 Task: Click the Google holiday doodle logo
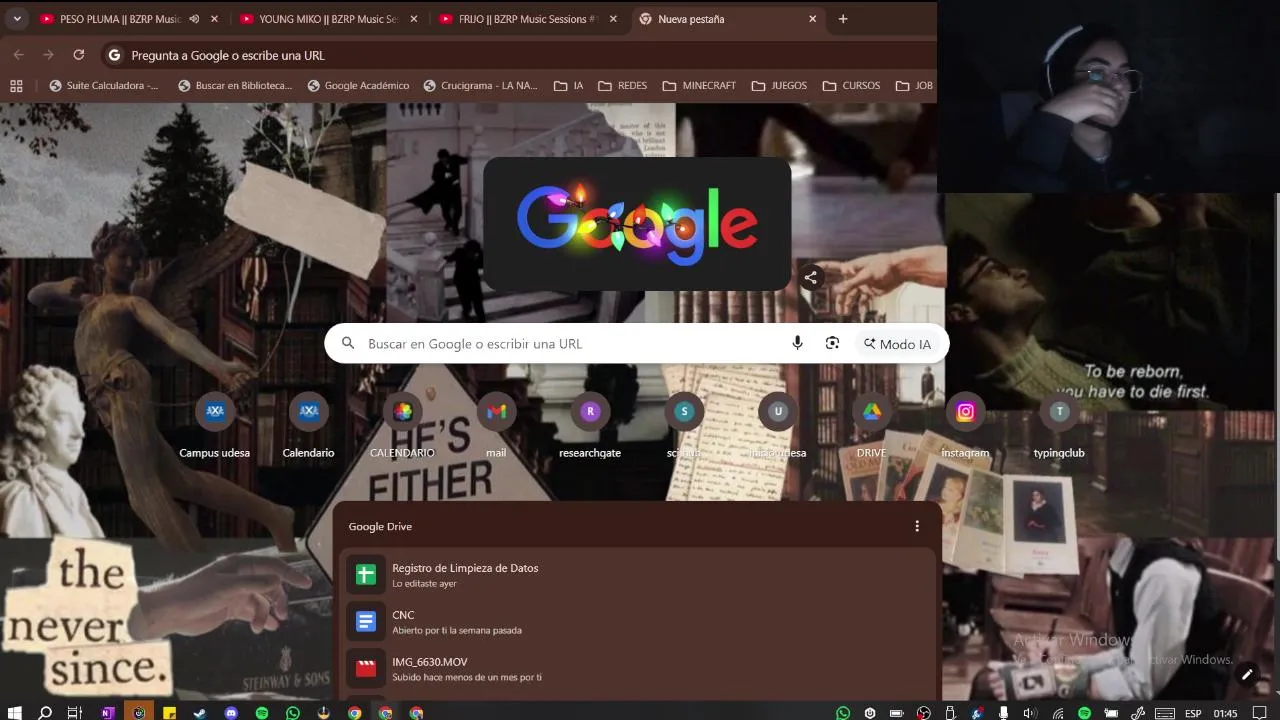pyautogui.click(x=637, y=224)
